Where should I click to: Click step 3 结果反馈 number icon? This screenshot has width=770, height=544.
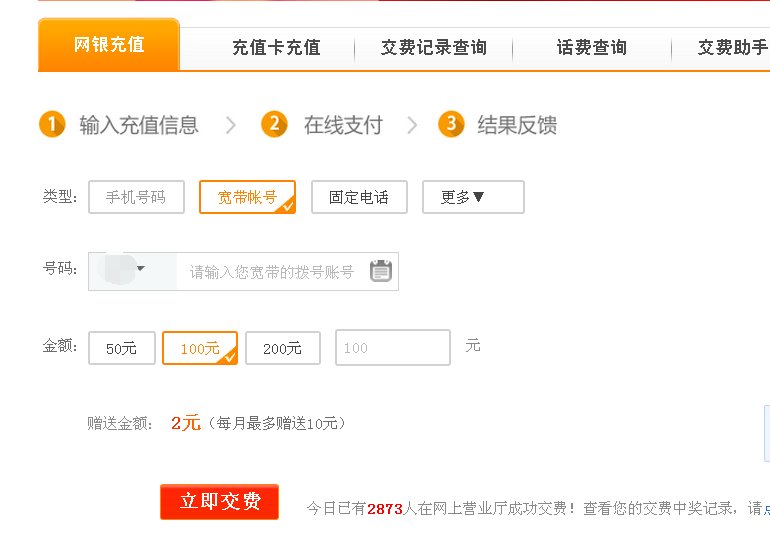[451, 124]
